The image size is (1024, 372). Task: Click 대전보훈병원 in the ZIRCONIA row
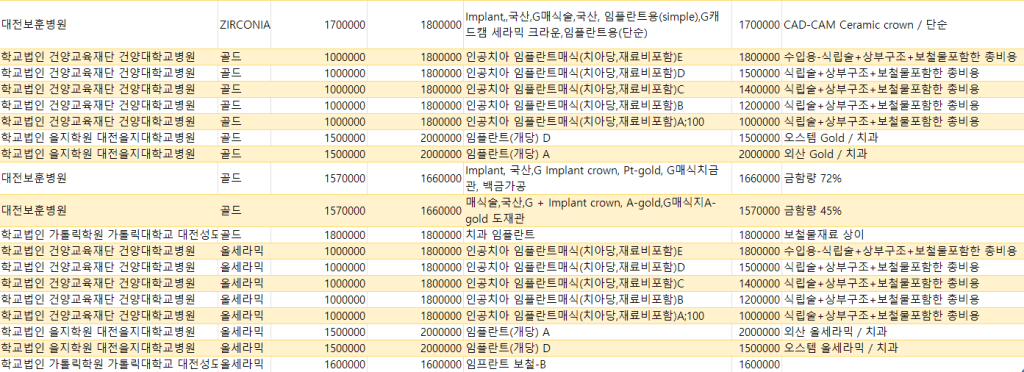[109, 25]
